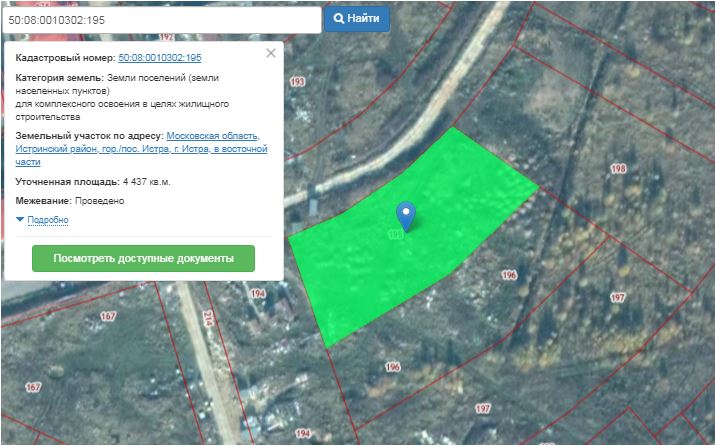Open the Московская область address link
The height and width of the screenshot is (446, 716).
point(213,135)
